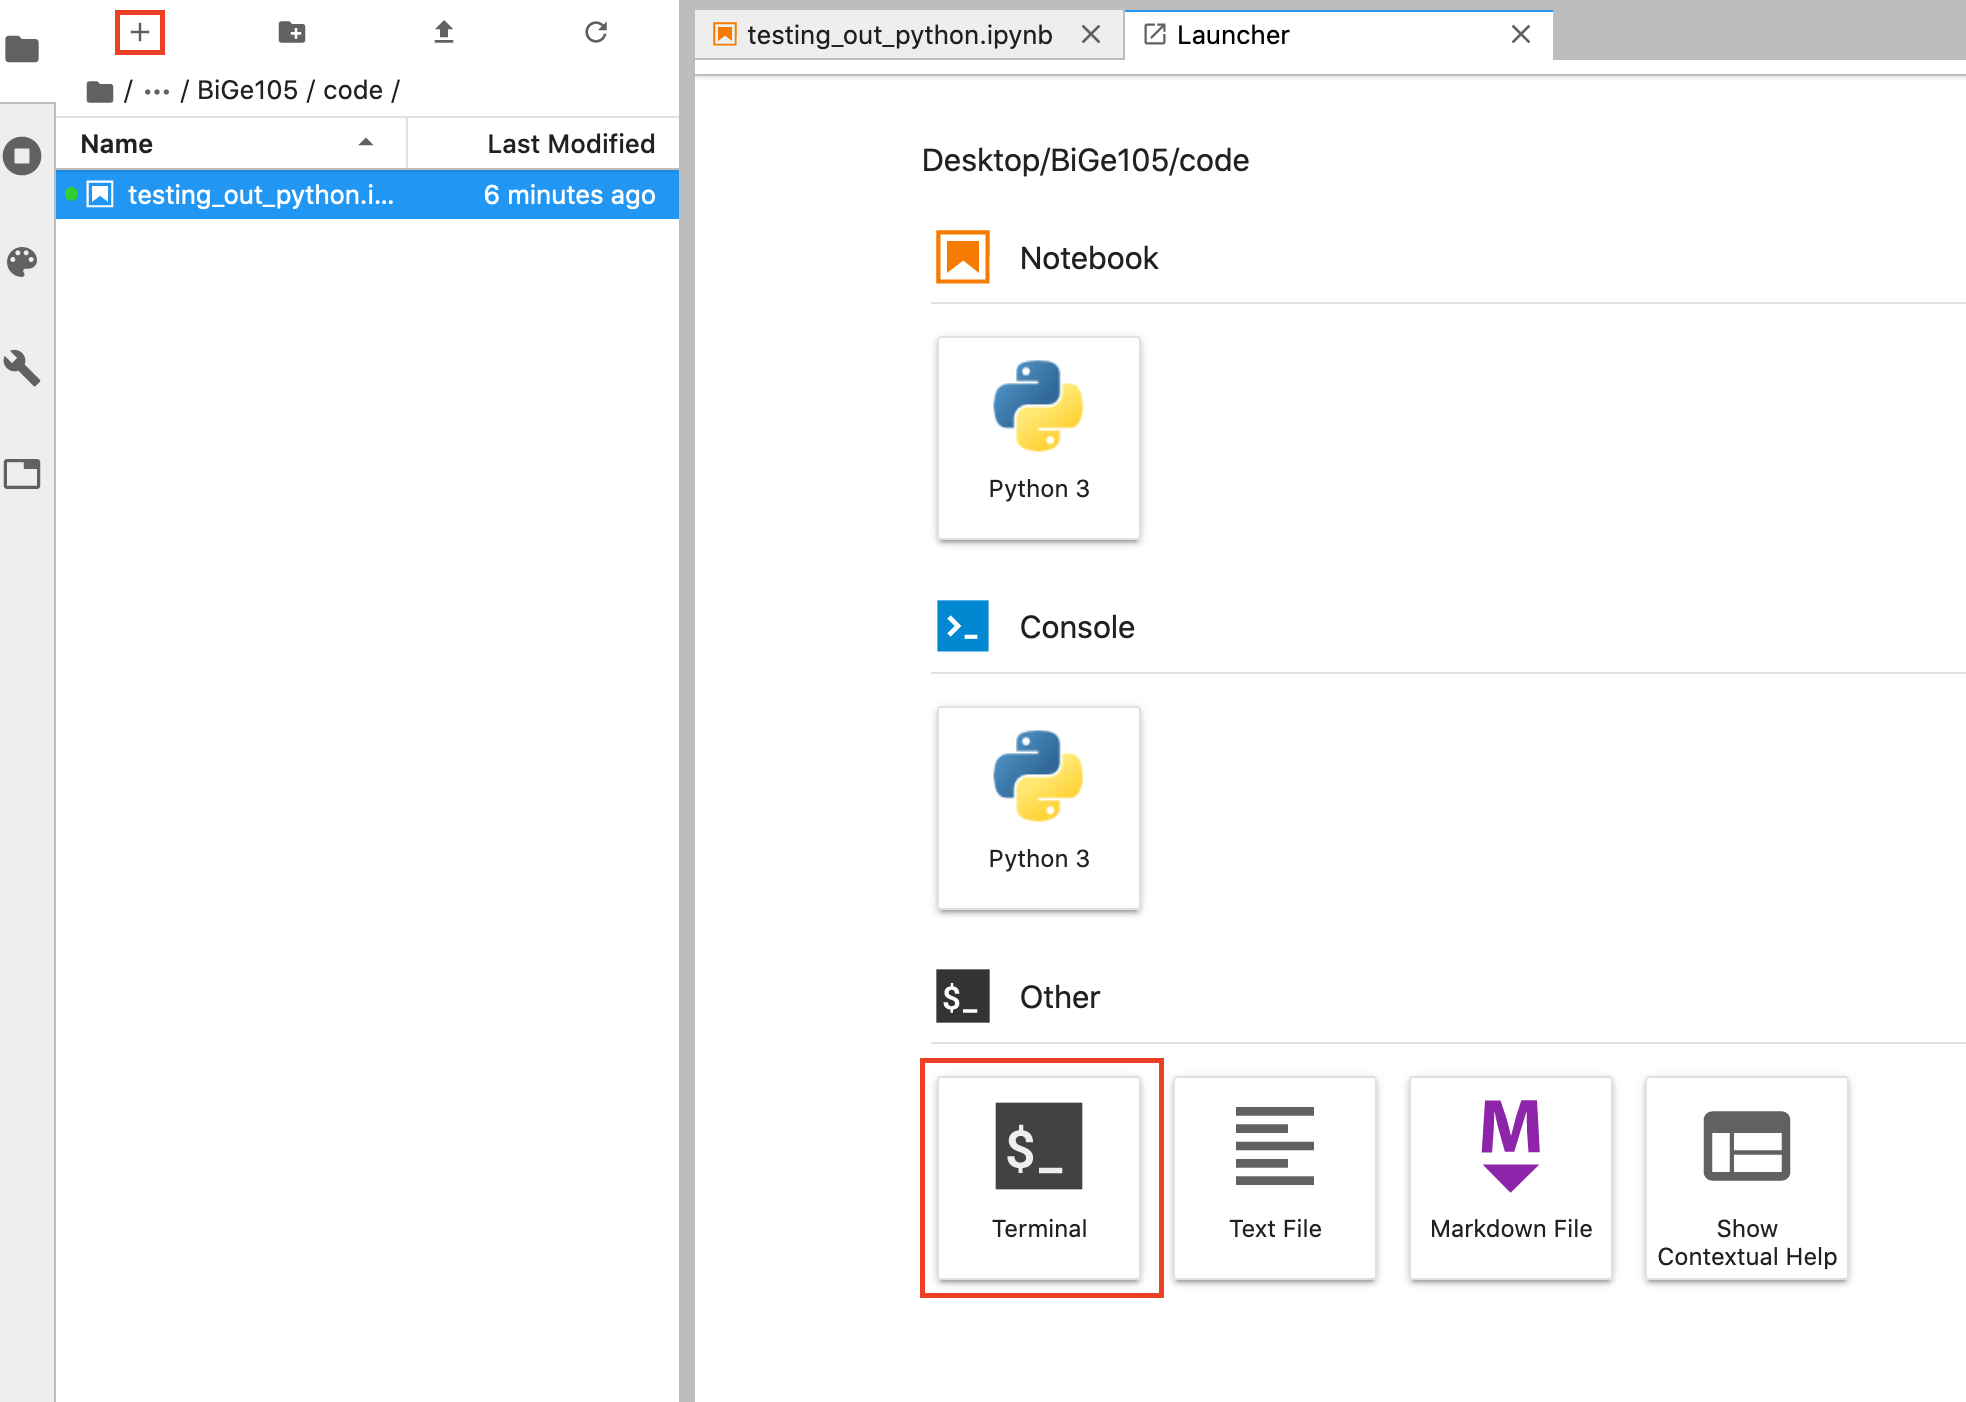Create a new folder in the file browser

(x=291, y=33)
